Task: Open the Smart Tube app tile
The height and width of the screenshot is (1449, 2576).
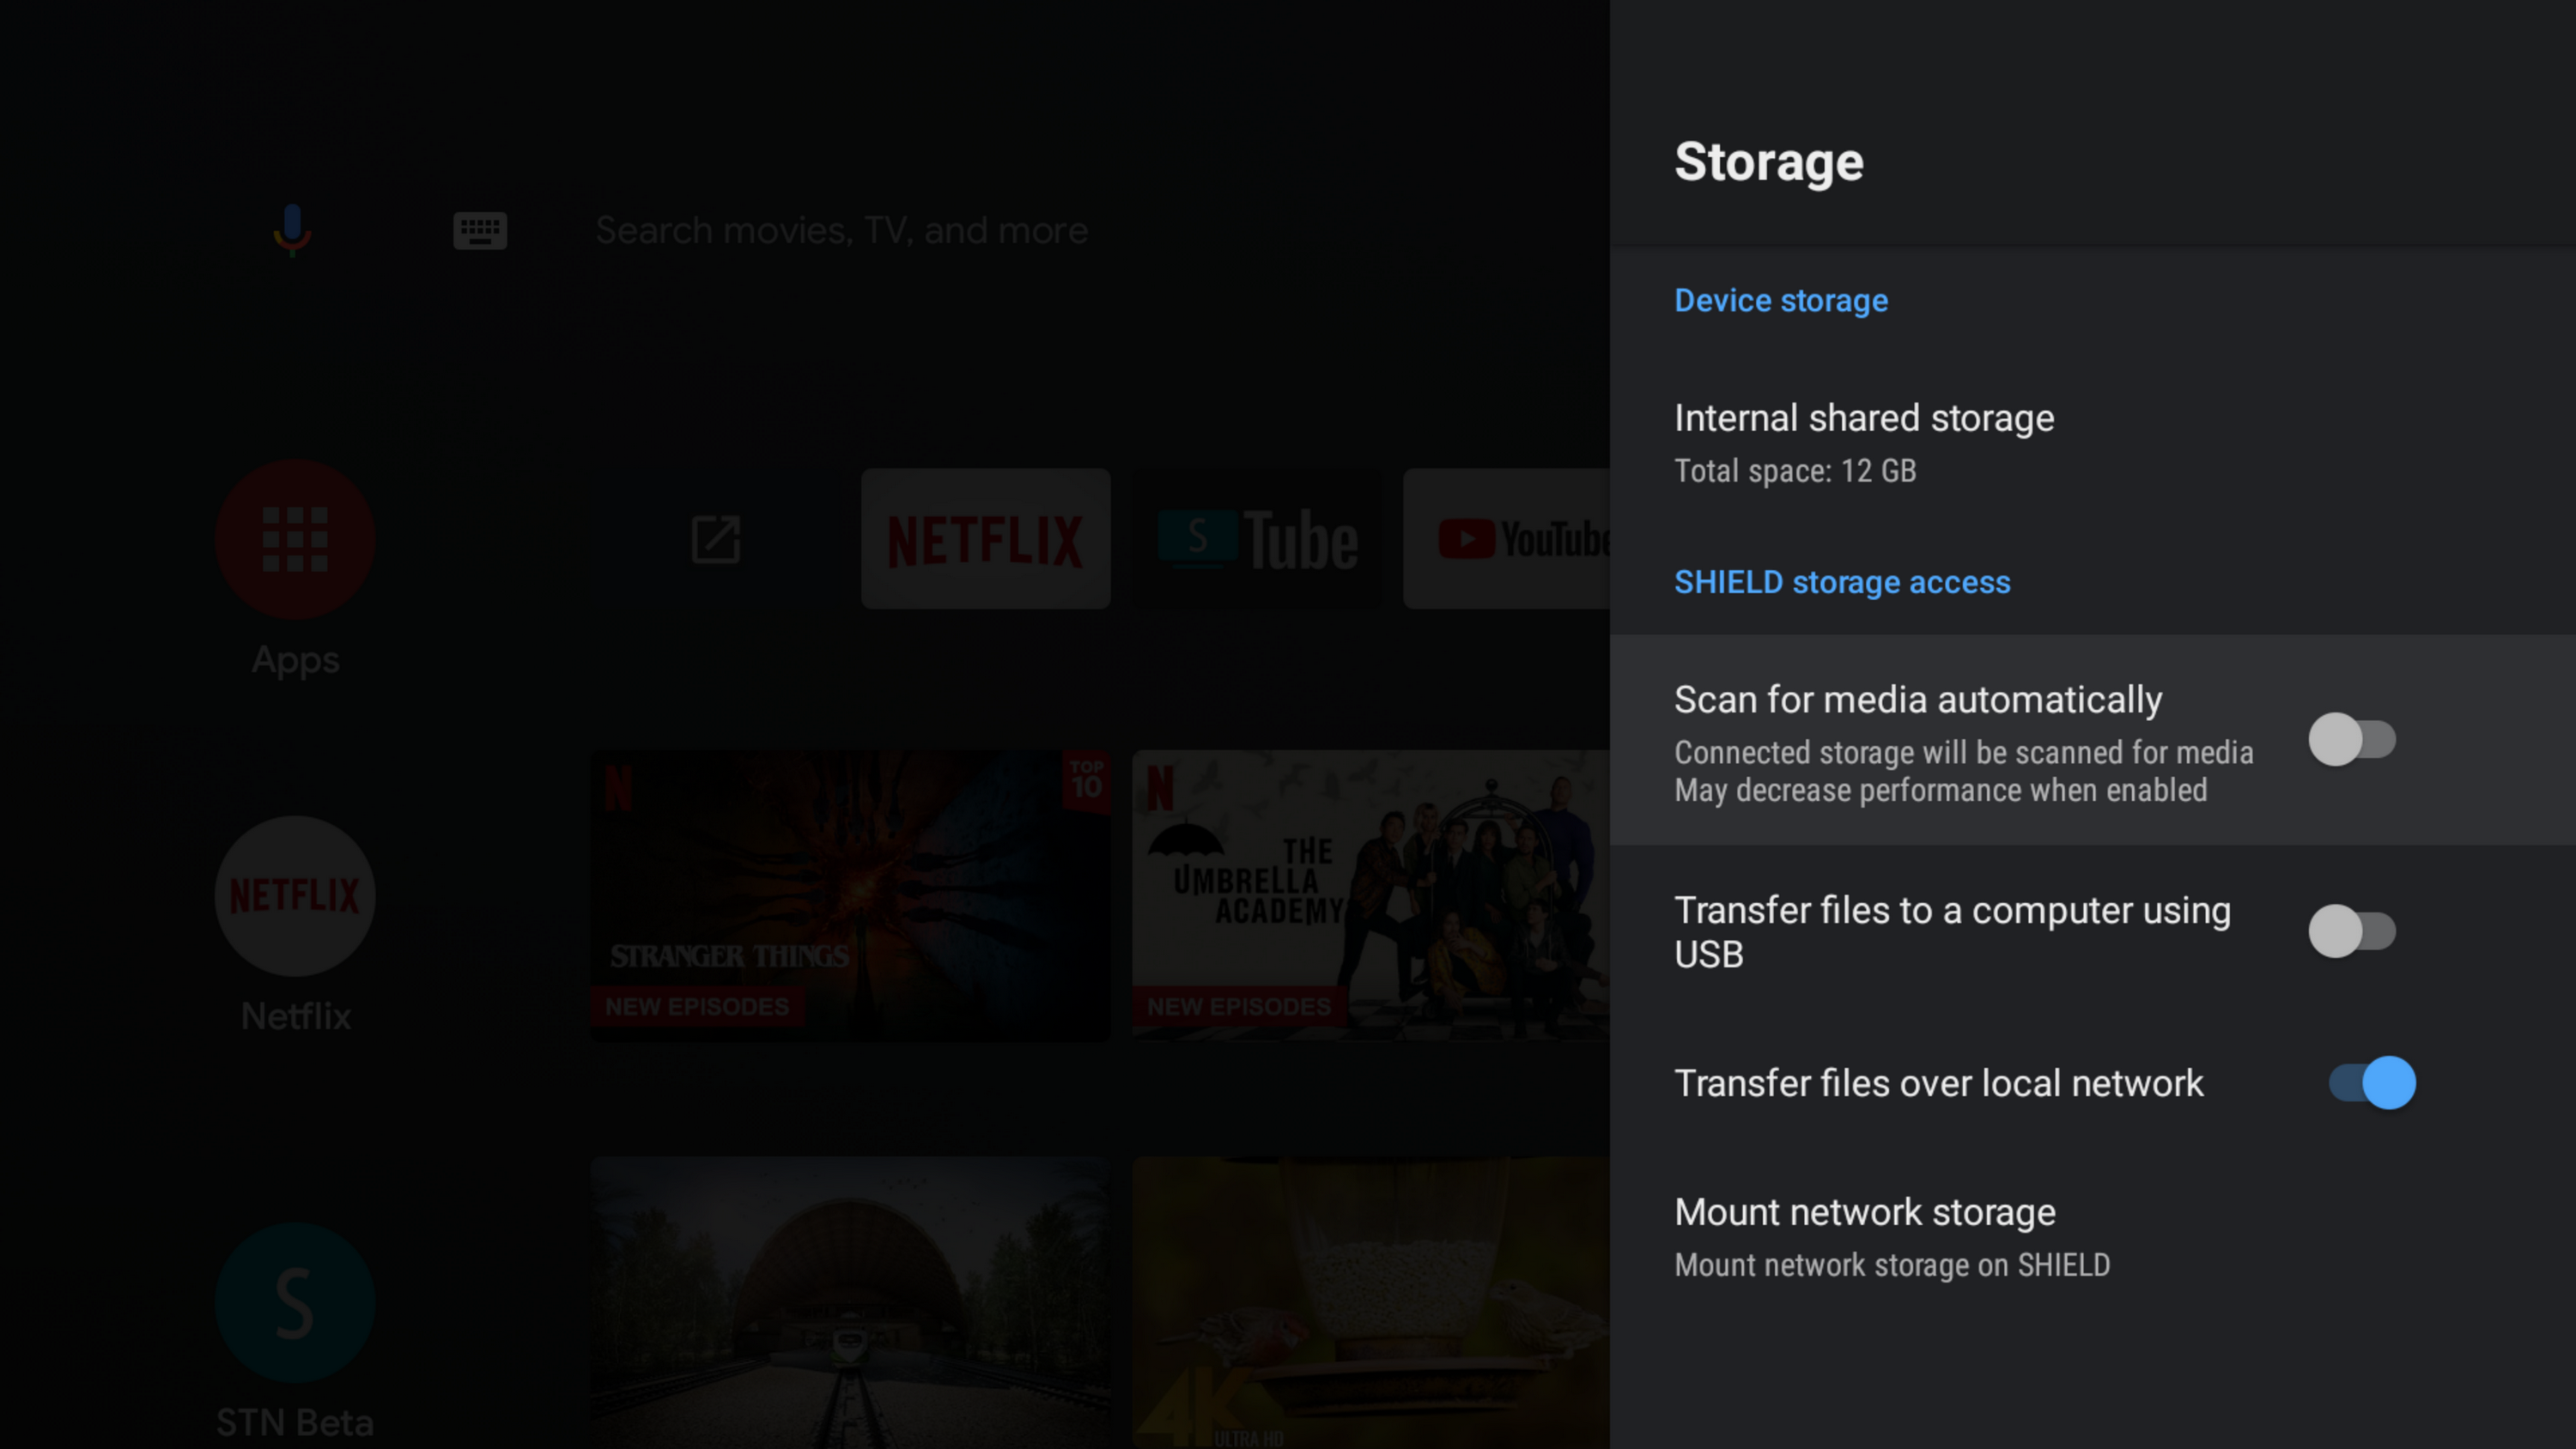Action: (x=1257, y=539)
